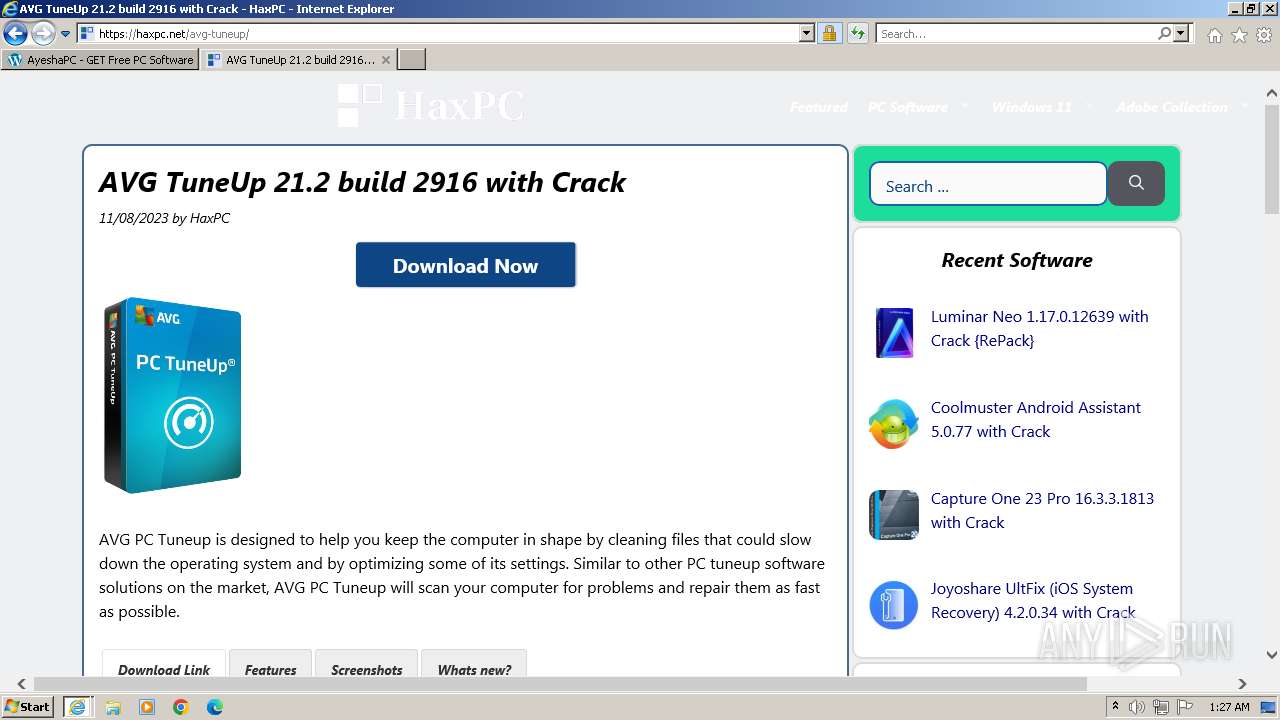This screenshot has width=1280, height=720.
Task: Open the Windows 11 menu
Action: pos(1031,107)
